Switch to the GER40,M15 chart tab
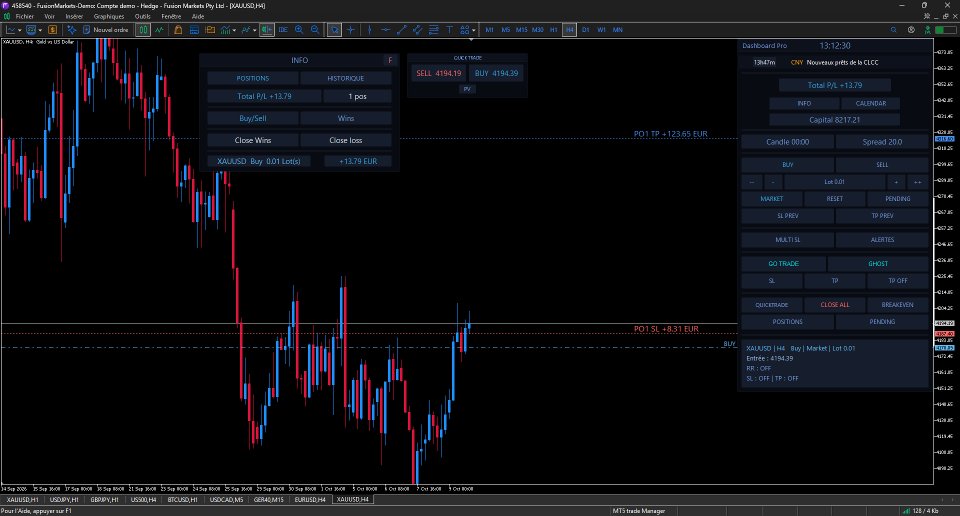This screenshot has width=960, height=516. 269,499
